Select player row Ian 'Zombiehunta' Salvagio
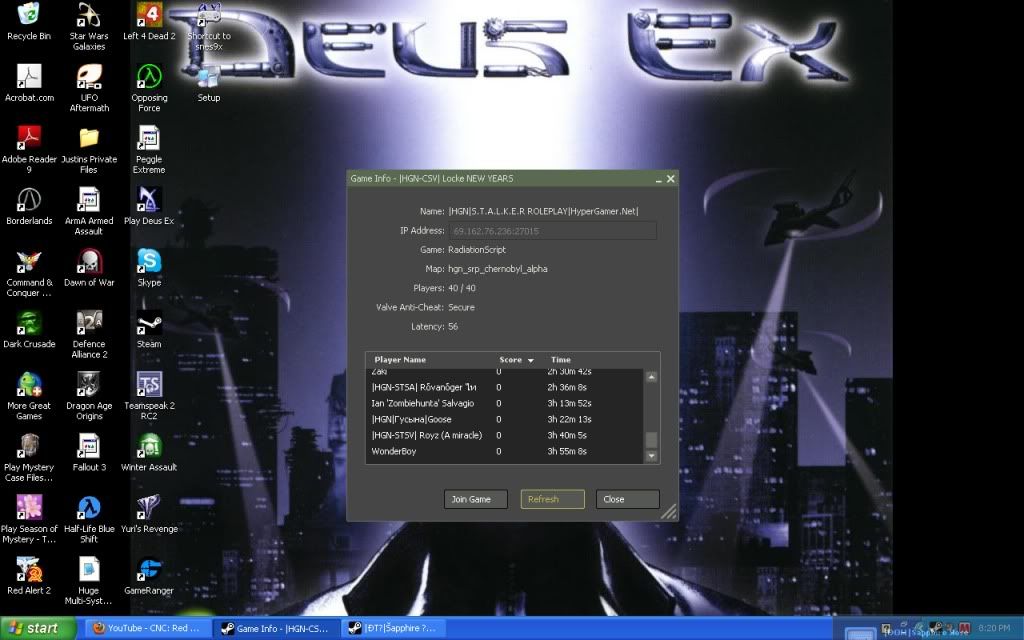This screenshot has width=1024, height=640. coord(504,404)
